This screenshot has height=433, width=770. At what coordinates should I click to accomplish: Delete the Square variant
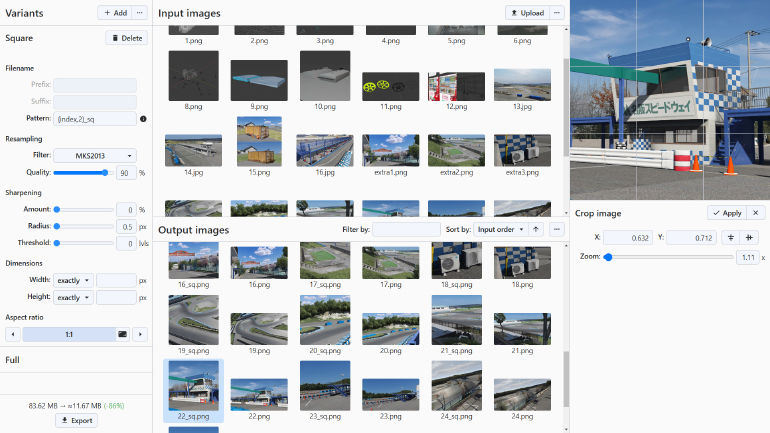coord(127,38)
